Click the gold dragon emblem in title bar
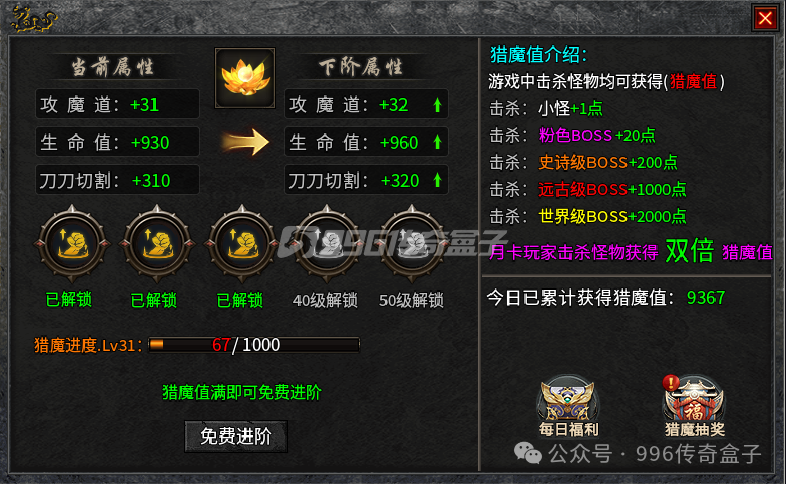786x484 pixels. (33, 20)
